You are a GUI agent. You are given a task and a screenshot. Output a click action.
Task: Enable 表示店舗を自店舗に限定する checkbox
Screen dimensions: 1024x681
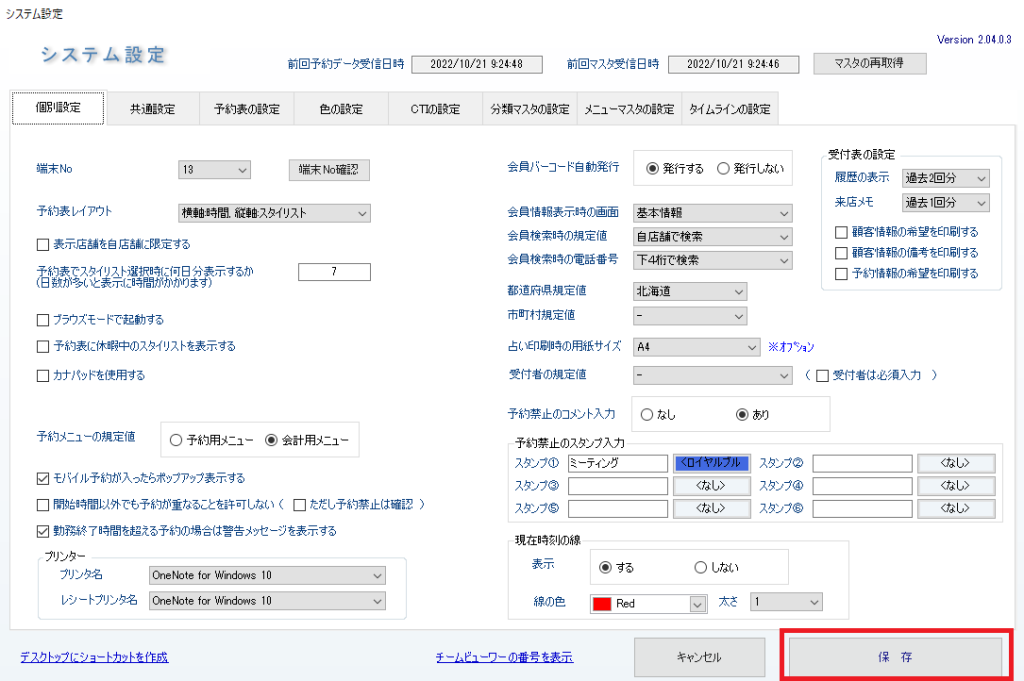[x=43, y=244]
